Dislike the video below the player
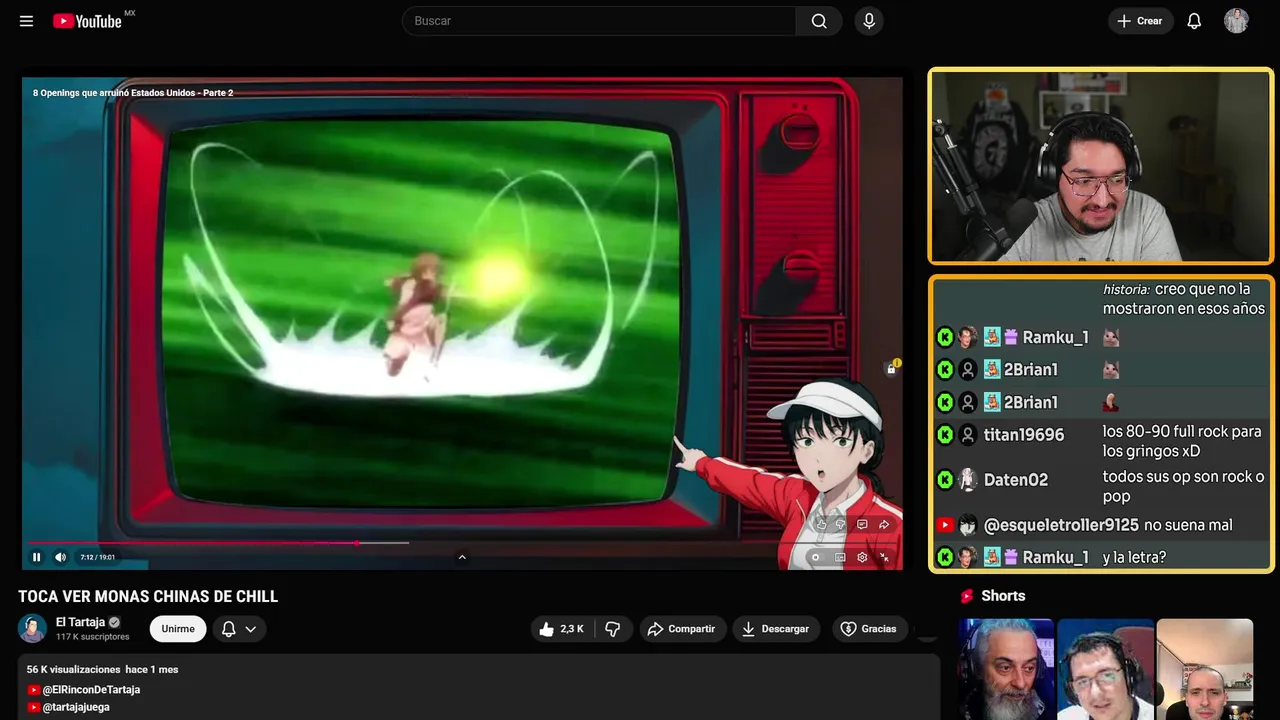This screenshot has width=1280, height=720. click(x=613, y=629)
